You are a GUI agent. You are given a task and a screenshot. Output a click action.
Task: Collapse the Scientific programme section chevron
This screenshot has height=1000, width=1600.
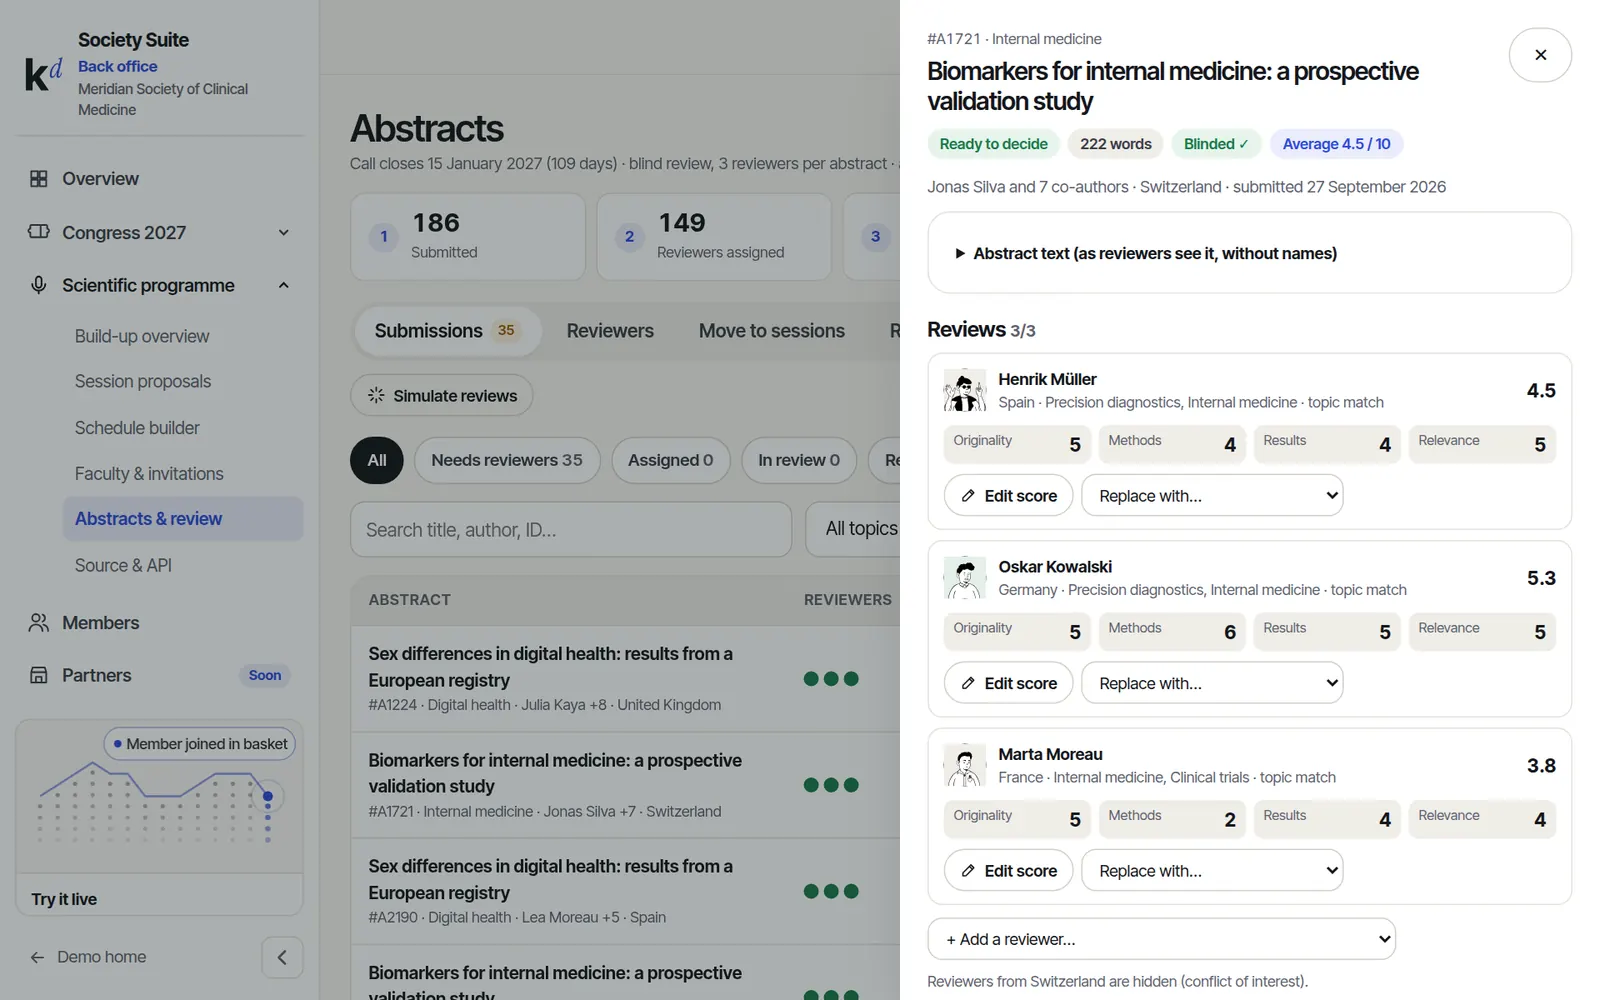coord(284,285)
